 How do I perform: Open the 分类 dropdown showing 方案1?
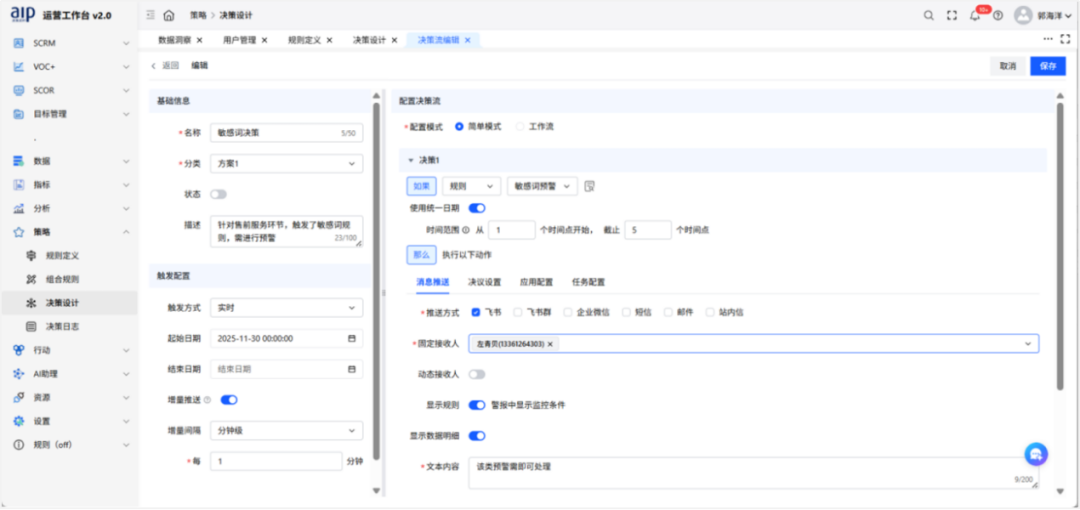(286, 163)
